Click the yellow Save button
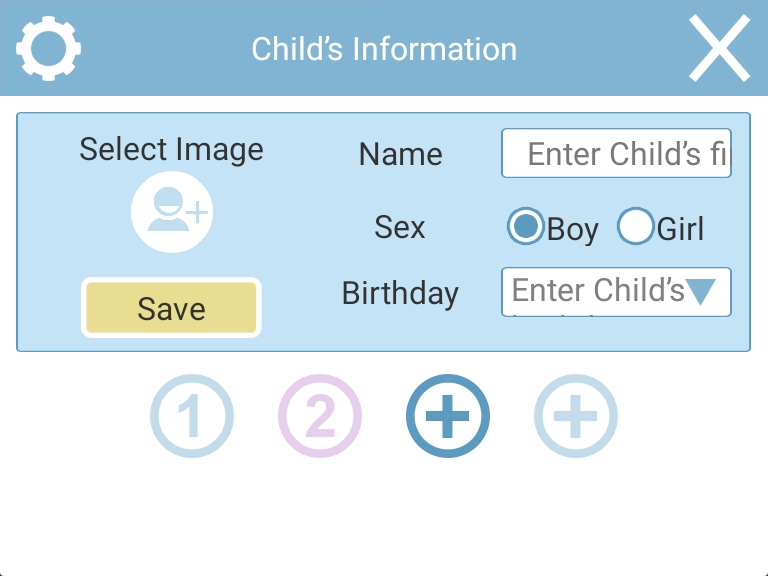This screenshot has height=576, width=768. (171, 308)
